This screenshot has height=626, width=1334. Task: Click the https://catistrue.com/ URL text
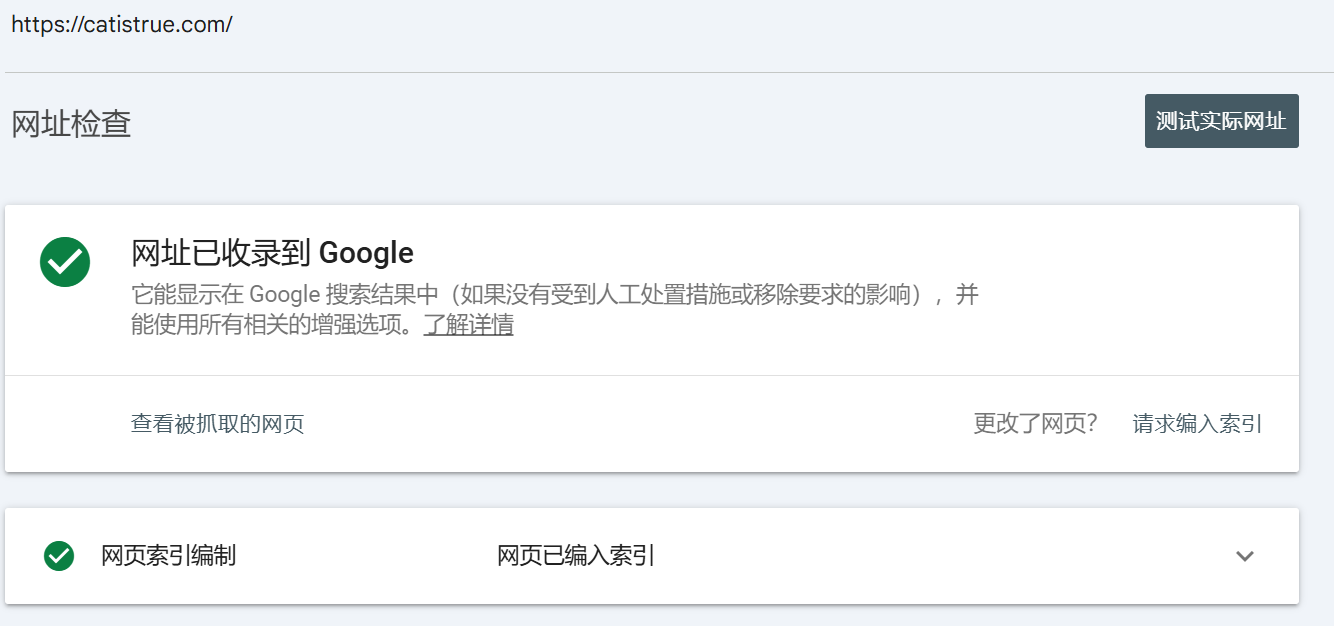coord(121,25)
